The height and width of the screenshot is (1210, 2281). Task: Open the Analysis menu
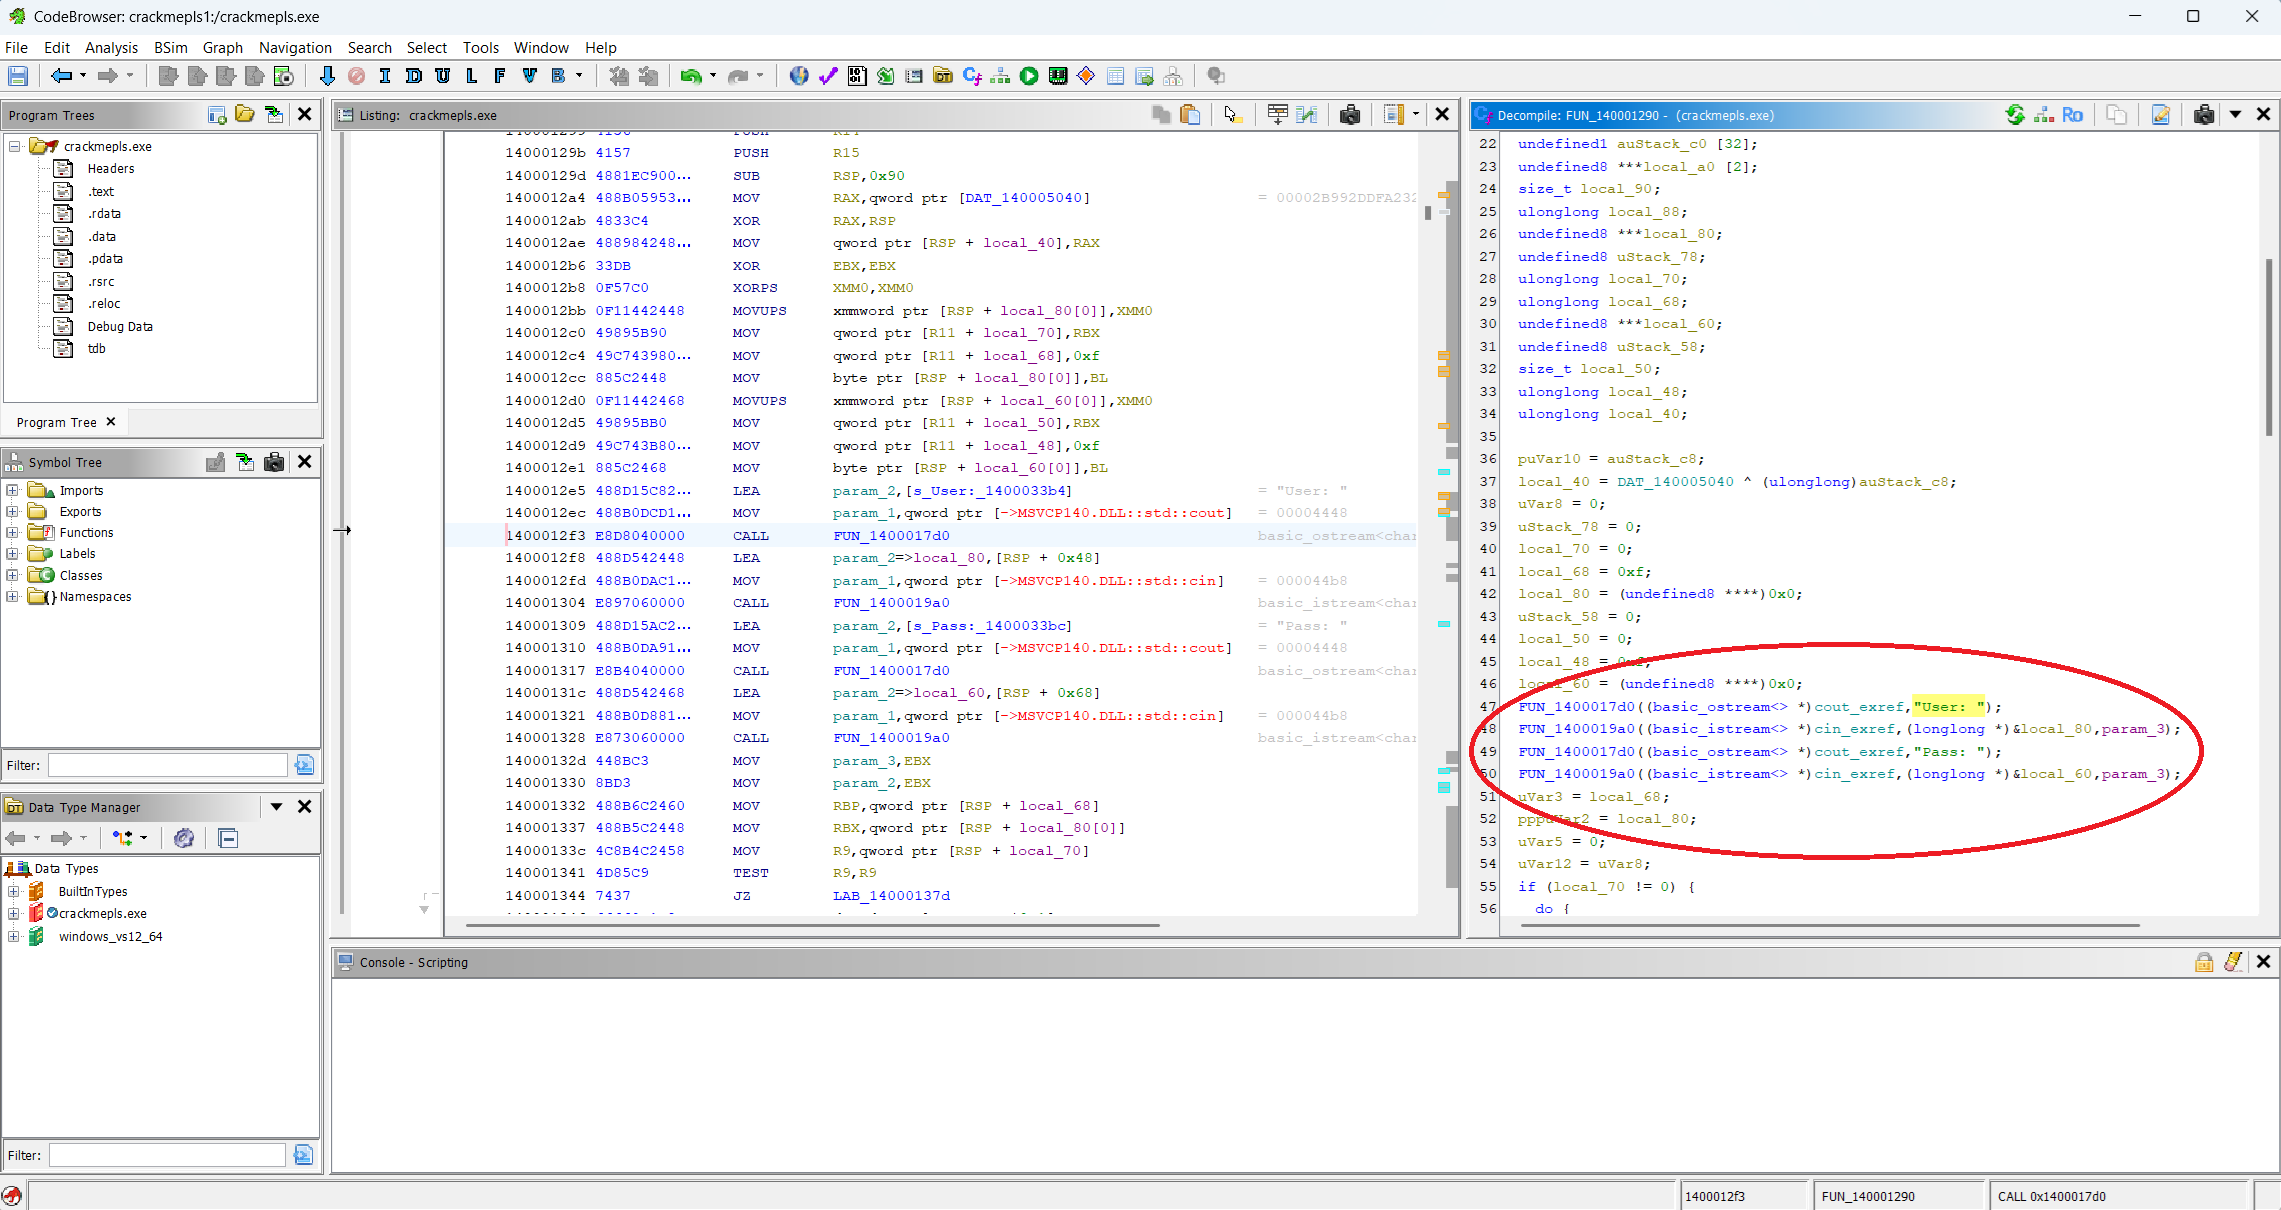[111, 47]
